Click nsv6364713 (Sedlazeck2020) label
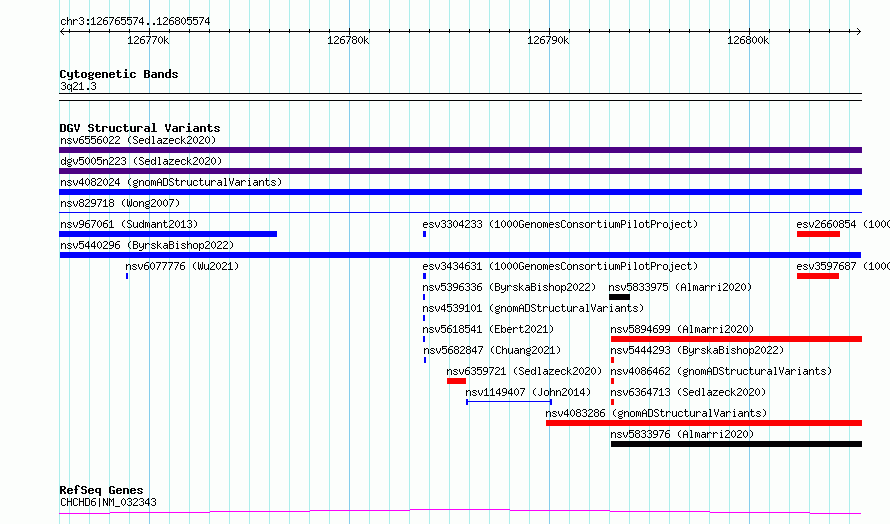 point(689,392)
